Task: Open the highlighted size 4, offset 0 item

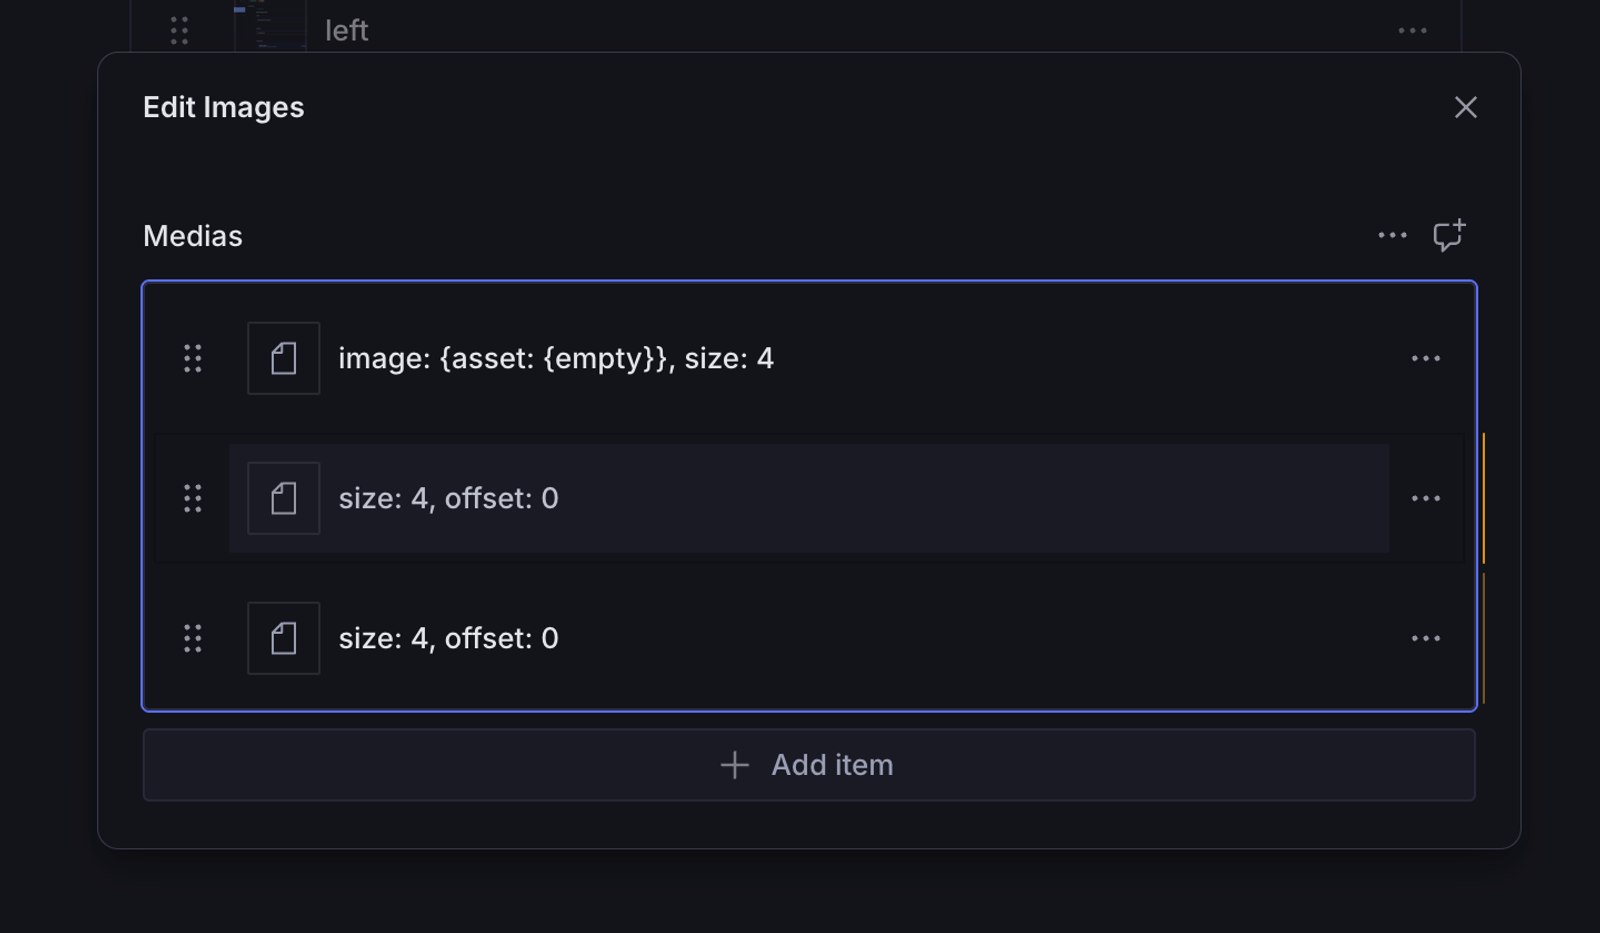Action: pos(449,498)
